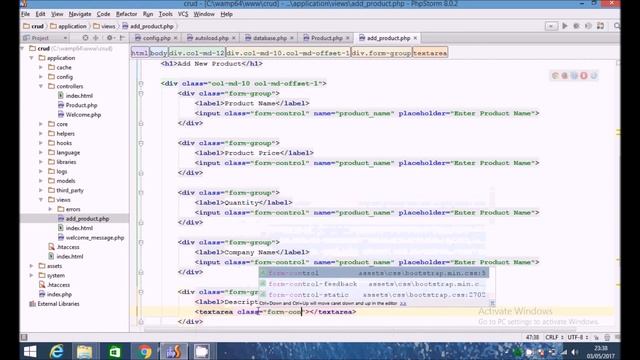This screenshot has width=640, height=360.
Task: Click the UTF-8 encoding status entry
Action: [578, 337]
